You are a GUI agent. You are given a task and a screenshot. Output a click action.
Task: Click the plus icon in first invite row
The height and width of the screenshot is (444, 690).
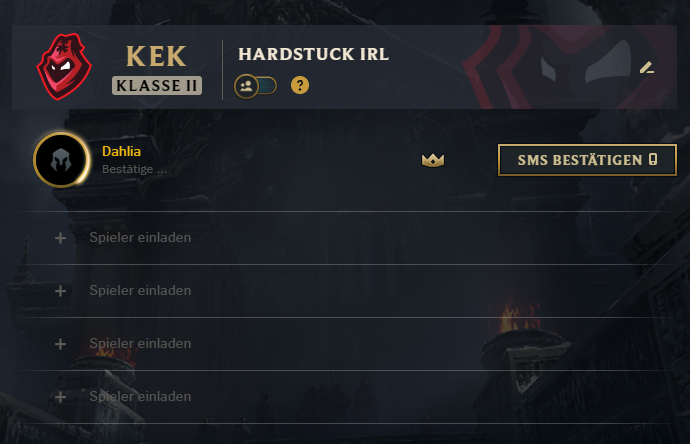(60, 238)
